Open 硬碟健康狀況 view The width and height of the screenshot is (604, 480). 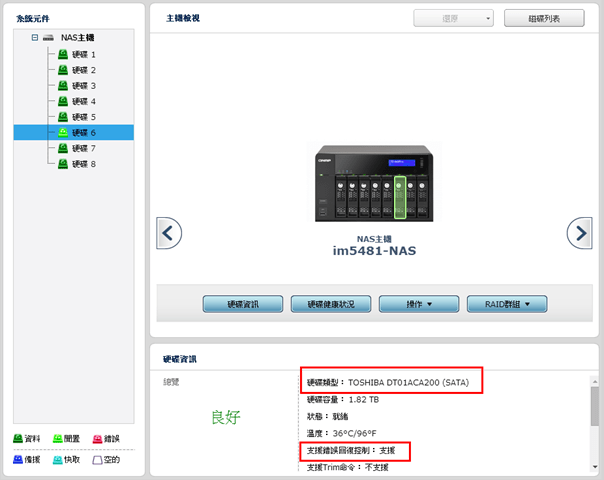(x=331, y=304)
